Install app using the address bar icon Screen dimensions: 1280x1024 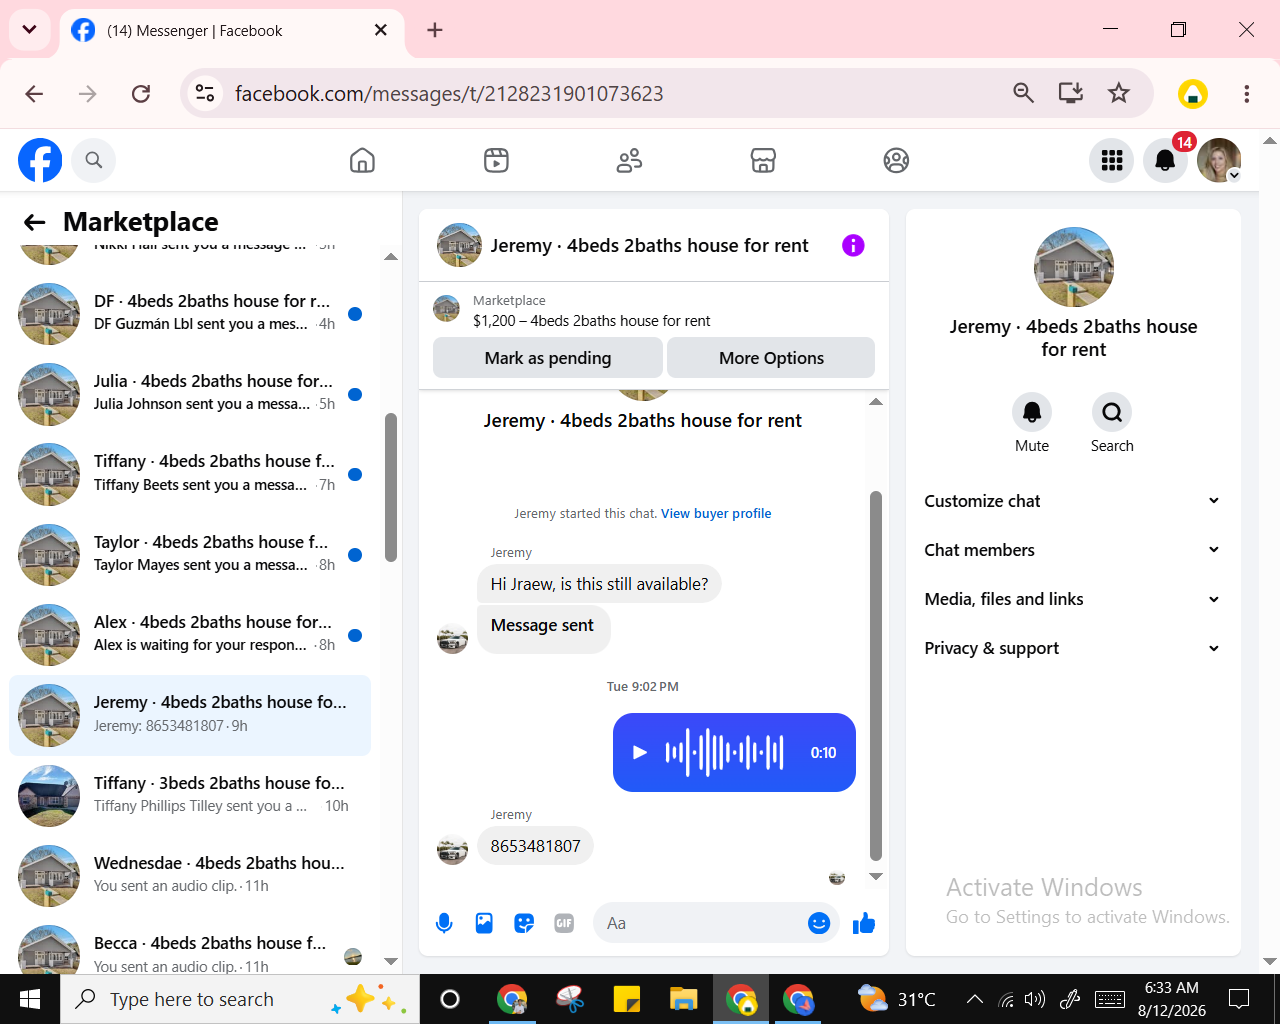(1071, 93)
